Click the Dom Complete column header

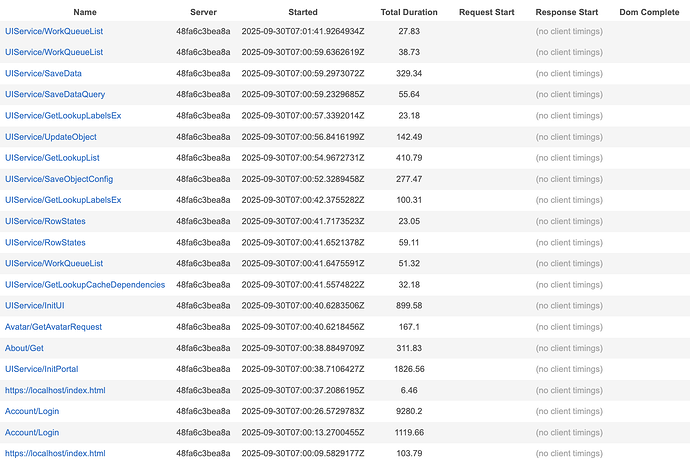click(635, 12)
